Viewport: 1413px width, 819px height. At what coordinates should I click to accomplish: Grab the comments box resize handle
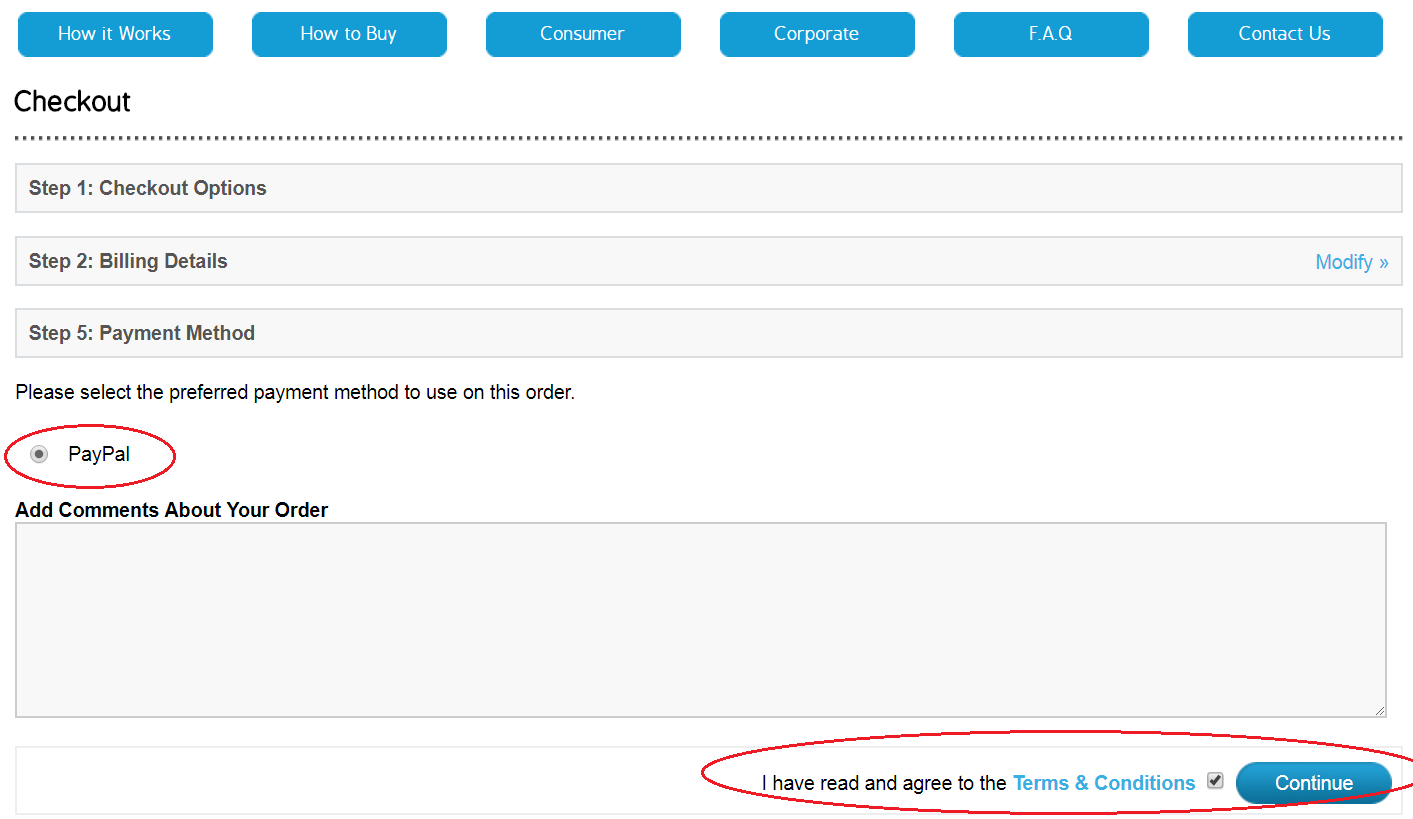tap(1379, 709)
